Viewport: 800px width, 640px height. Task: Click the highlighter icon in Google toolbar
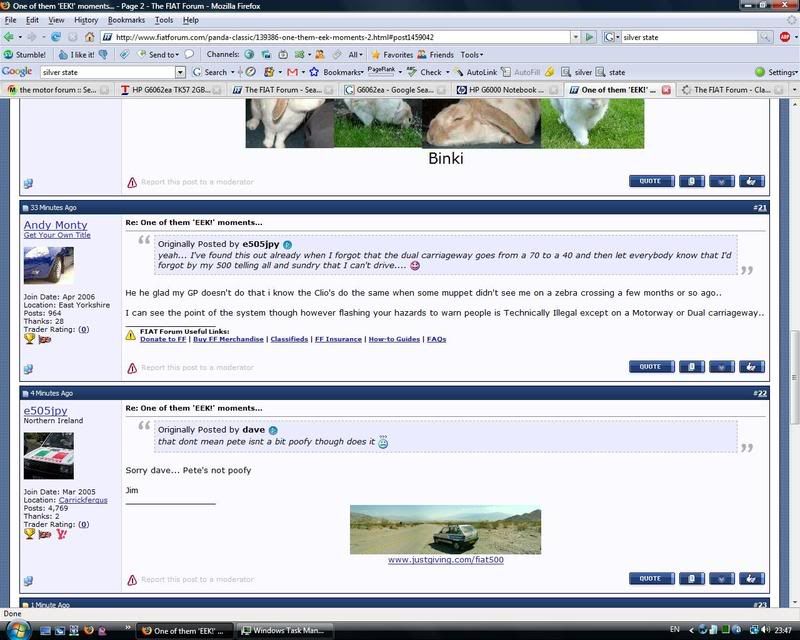coord(549,72)
